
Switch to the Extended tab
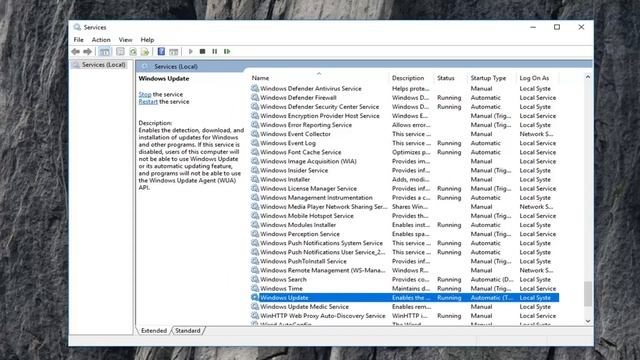point(154,331)
